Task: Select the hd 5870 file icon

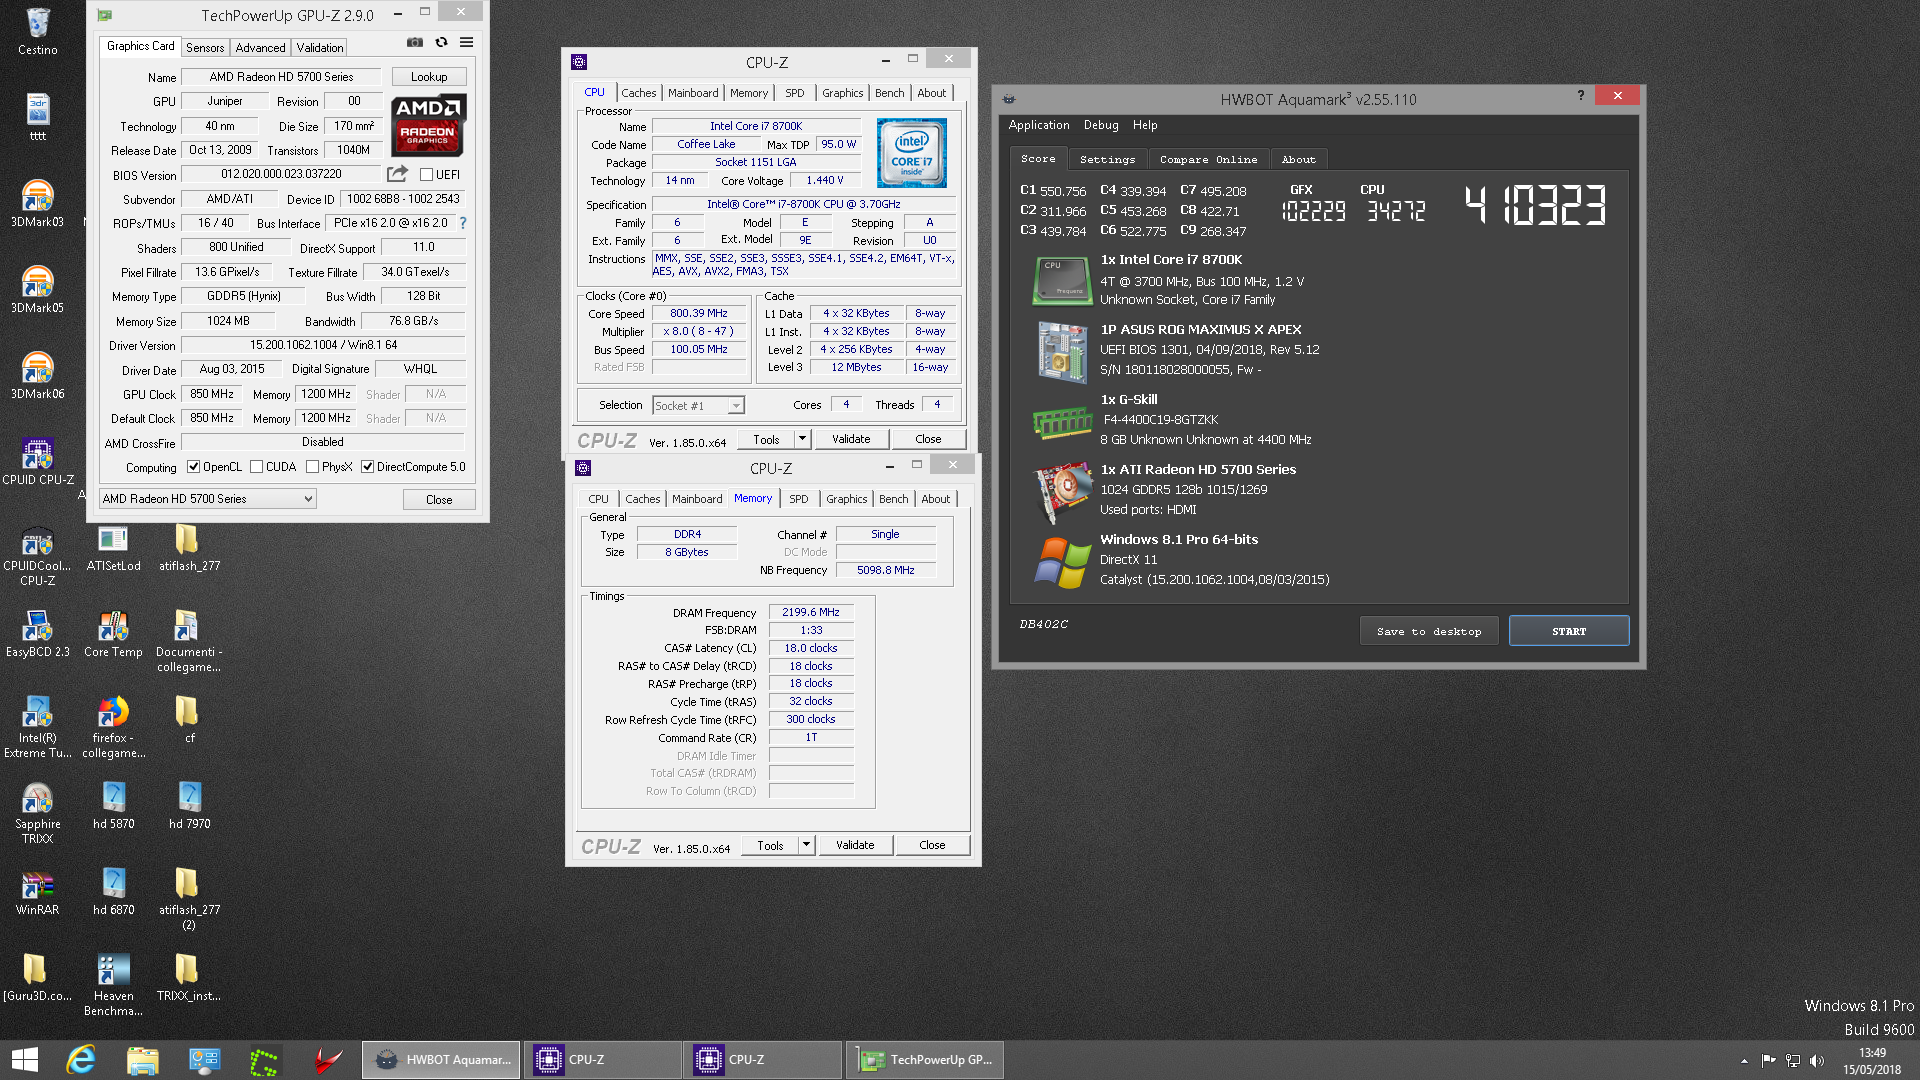Action: tap(113, 805)
